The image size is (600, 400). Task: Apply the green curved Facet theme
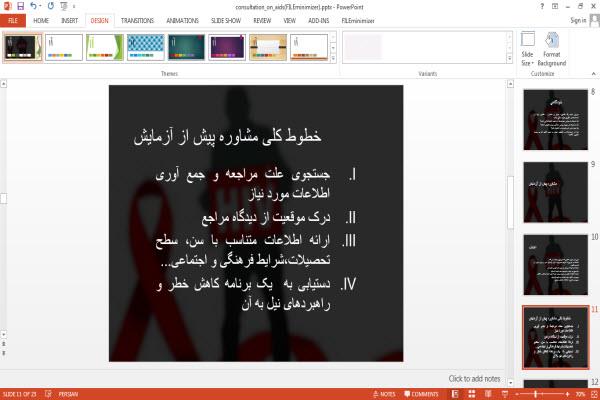click(105, 47)
